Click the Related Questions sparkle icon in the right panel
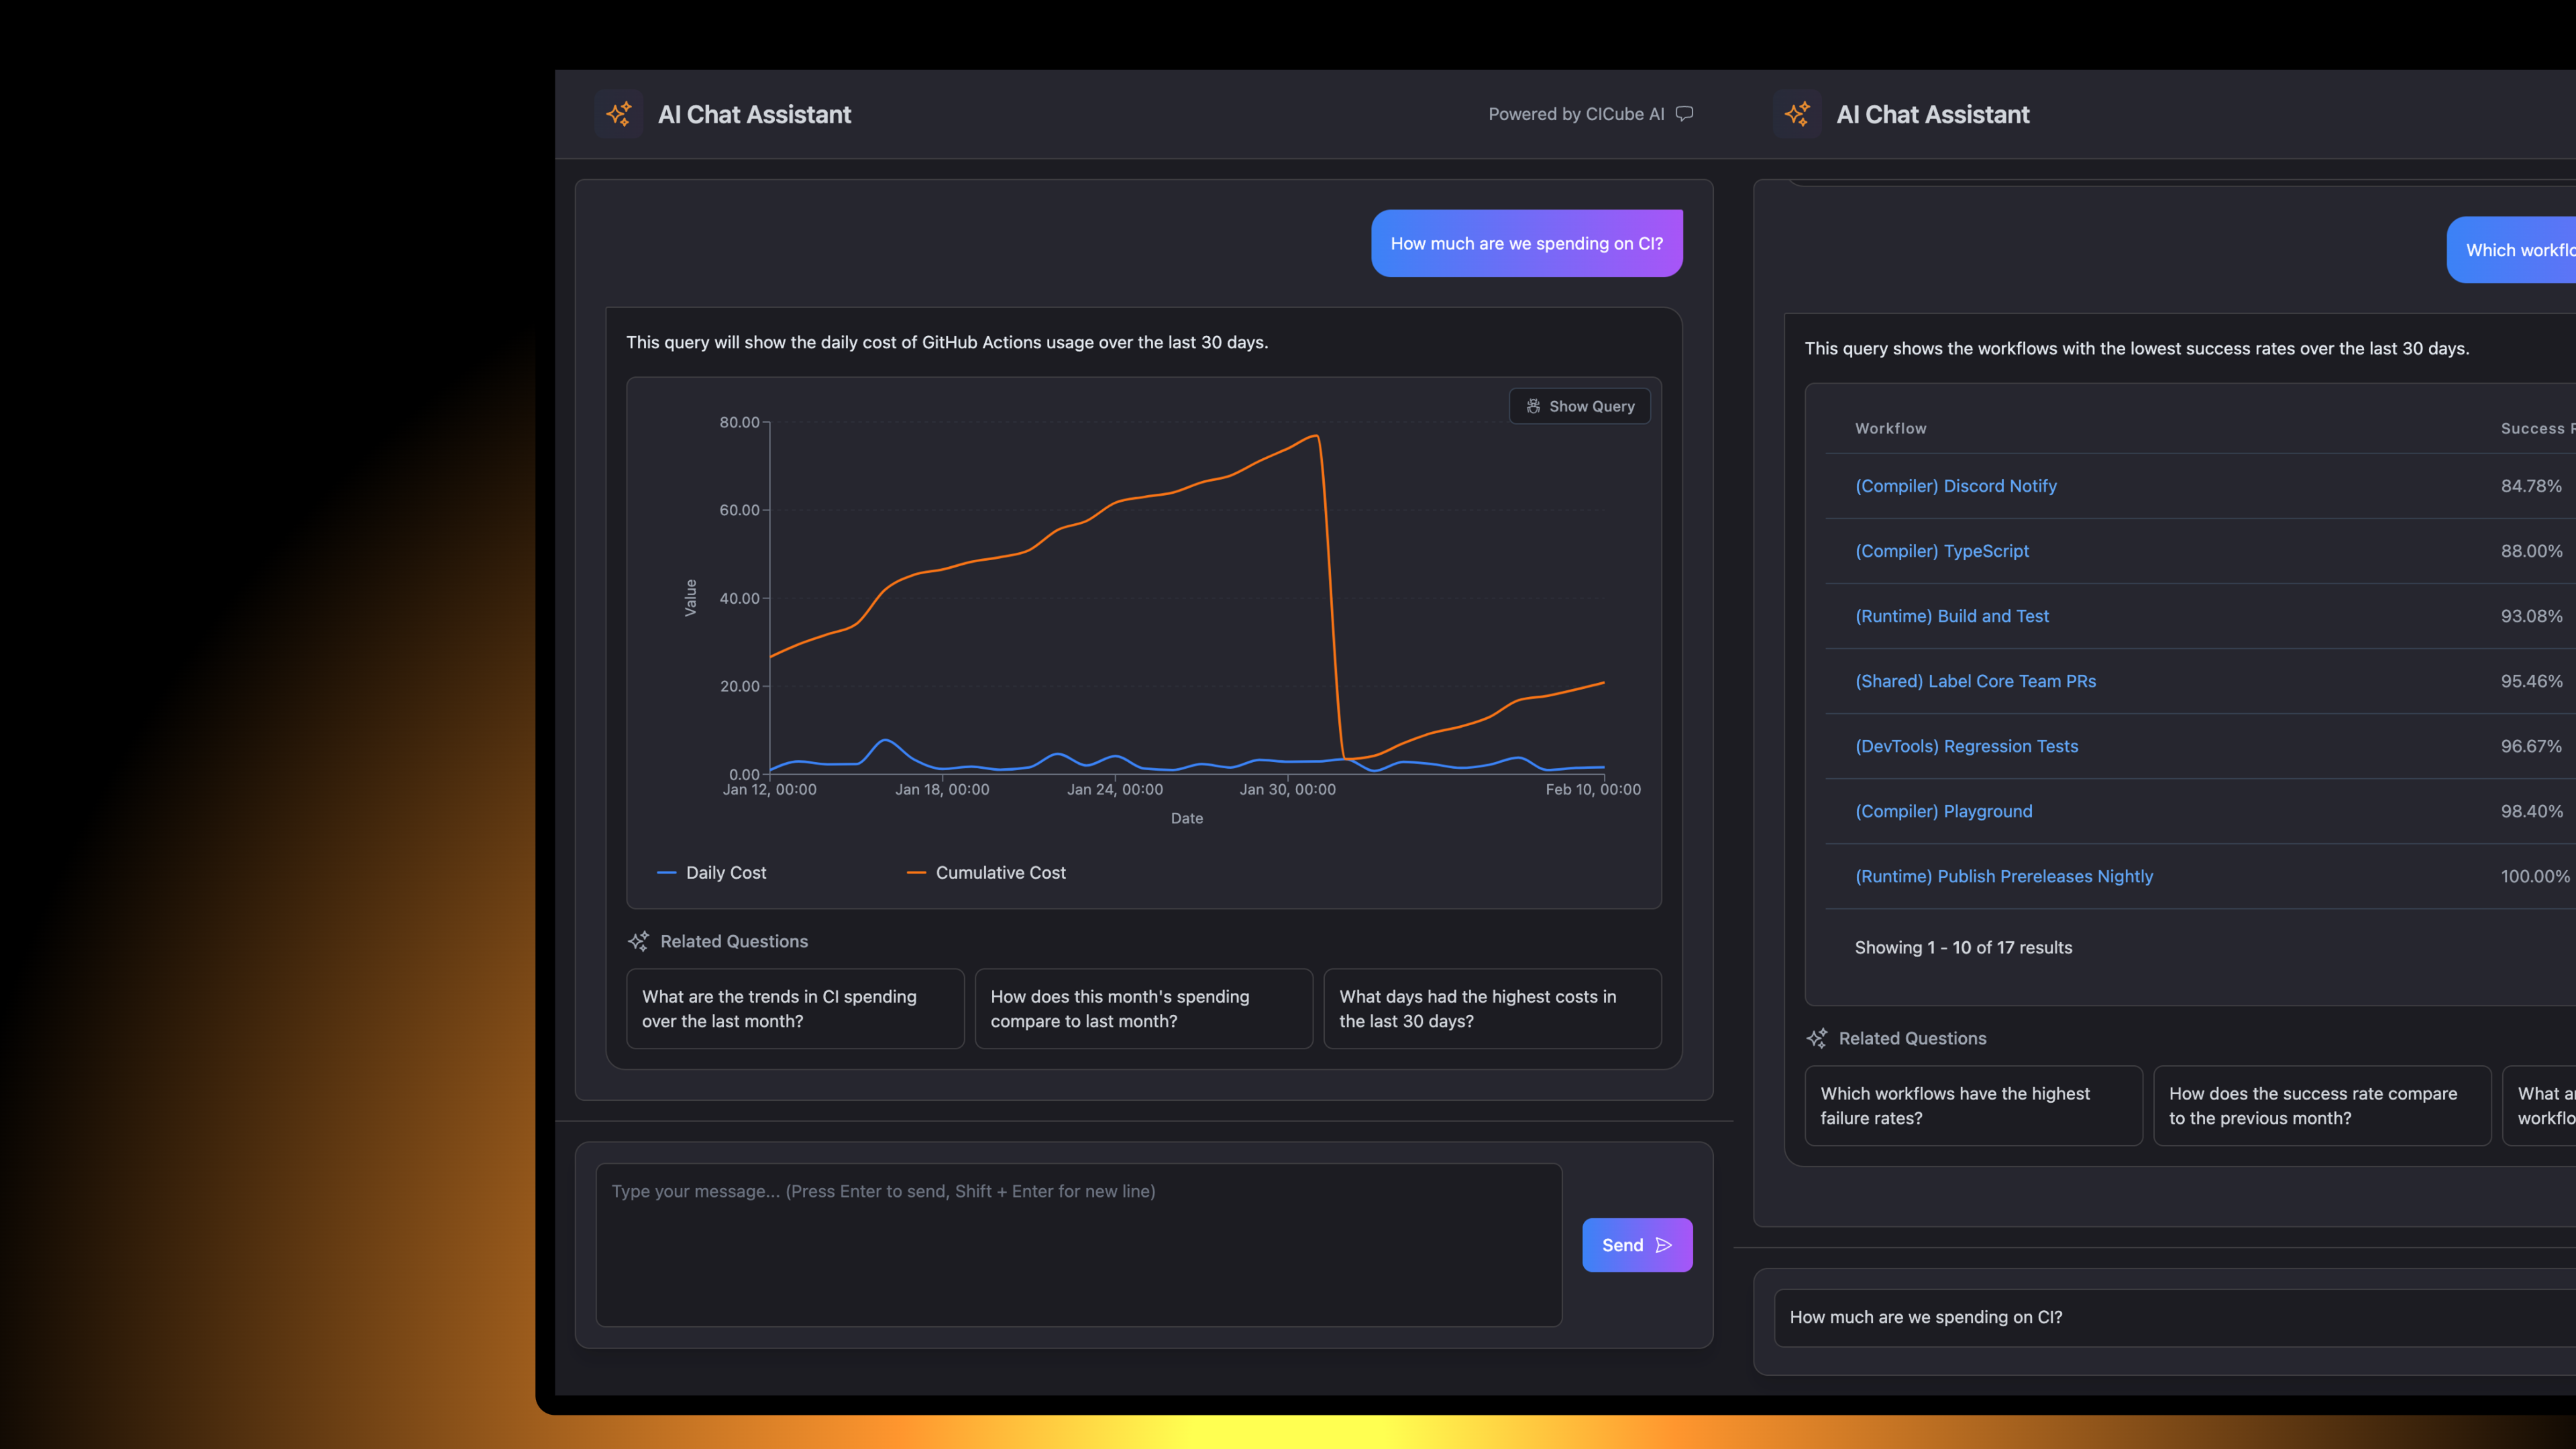This screenshot has height=1449, width=2576. [1816, 1038]
